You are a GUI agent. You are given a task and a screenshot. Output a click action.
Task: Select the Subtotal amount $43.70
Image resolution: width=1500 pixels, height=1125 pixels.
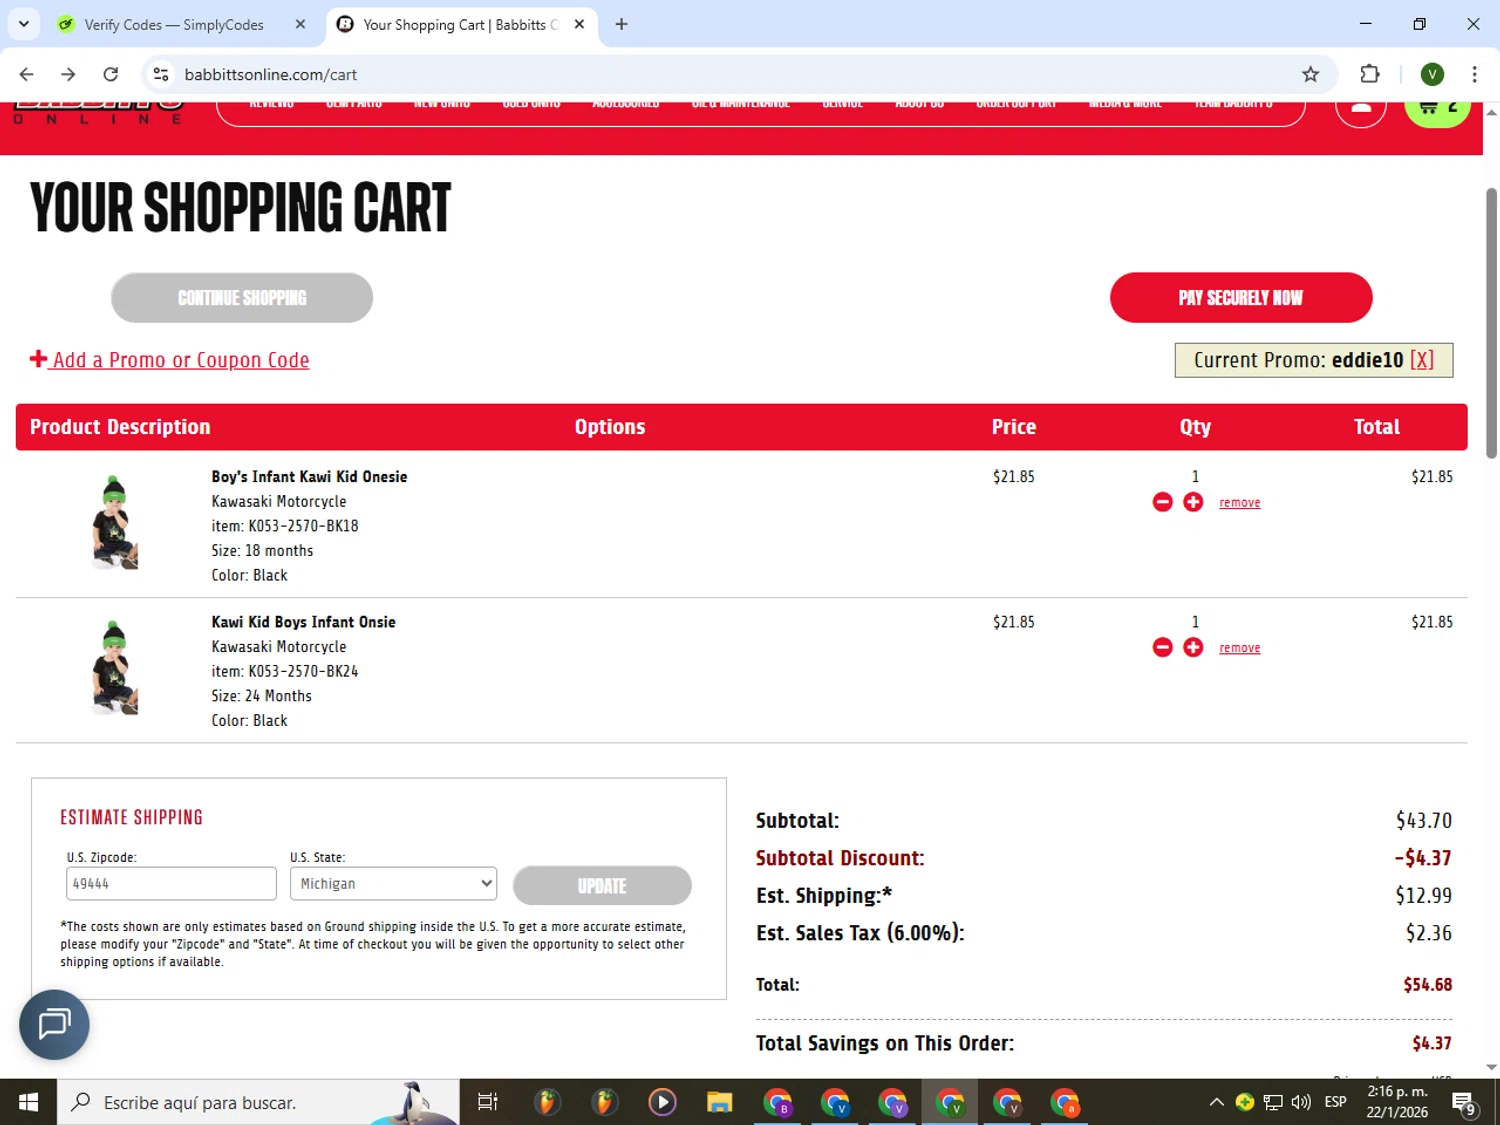coord(1424,821)
